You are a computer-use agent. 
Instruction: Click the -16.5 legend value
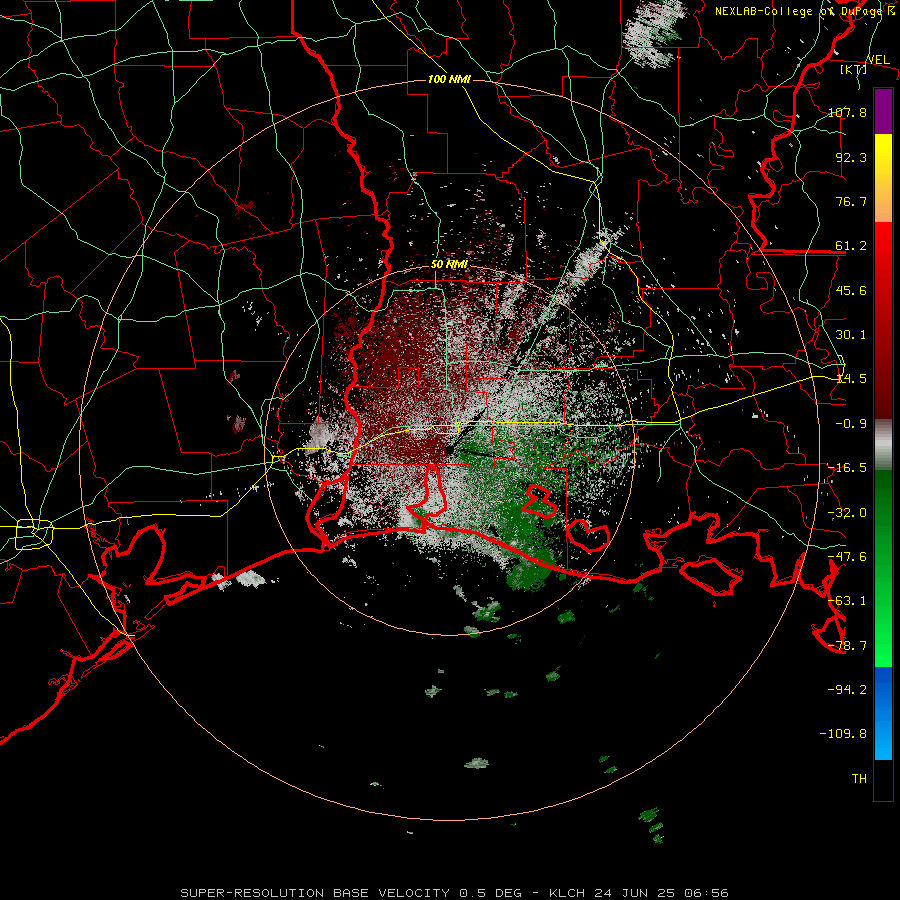(x=847, y=467)
